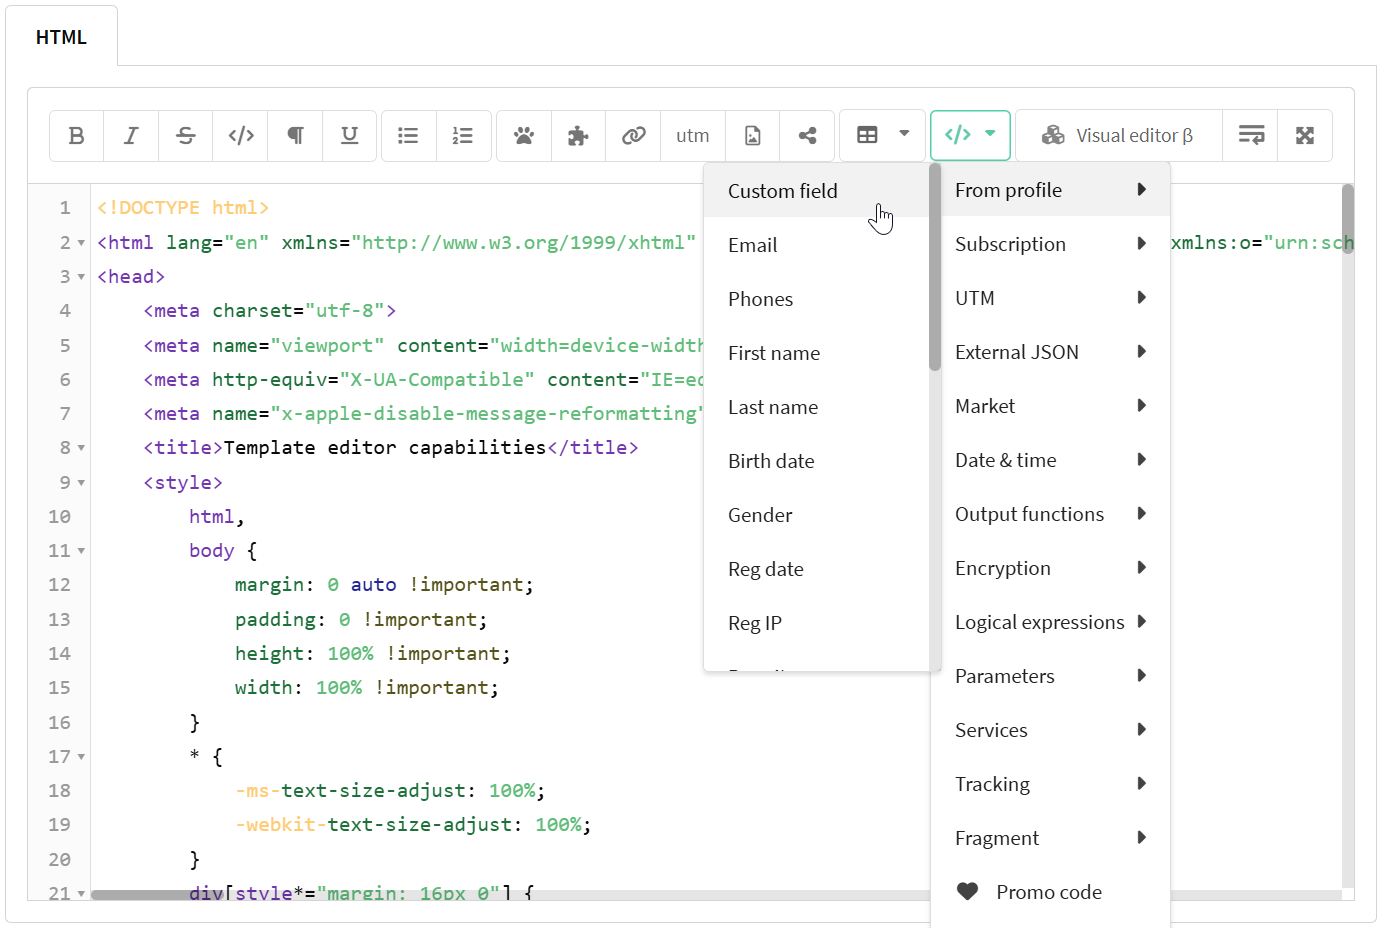
Task: Open the table dropdown arrow
Action: pos(904,133)
